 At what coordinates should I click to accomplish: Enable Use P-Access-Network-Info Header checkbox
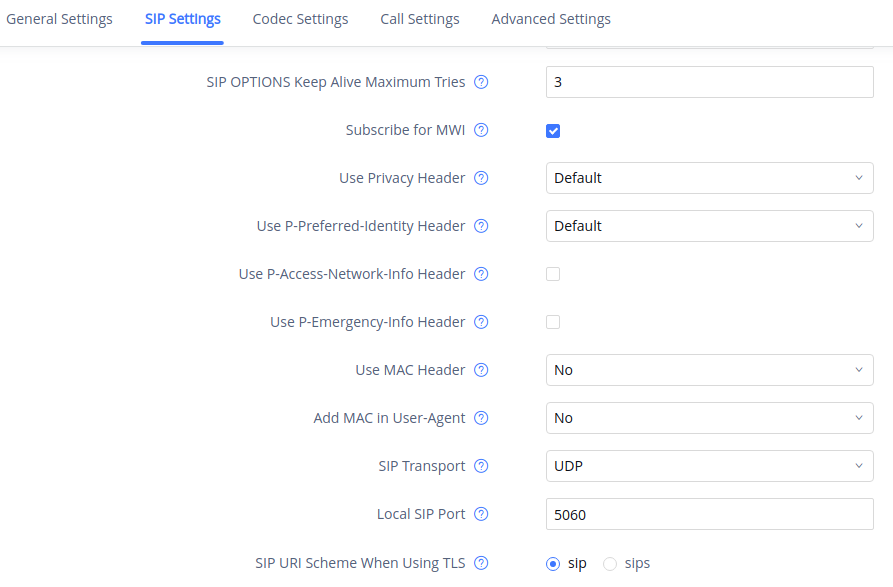[x=553, y=274]
